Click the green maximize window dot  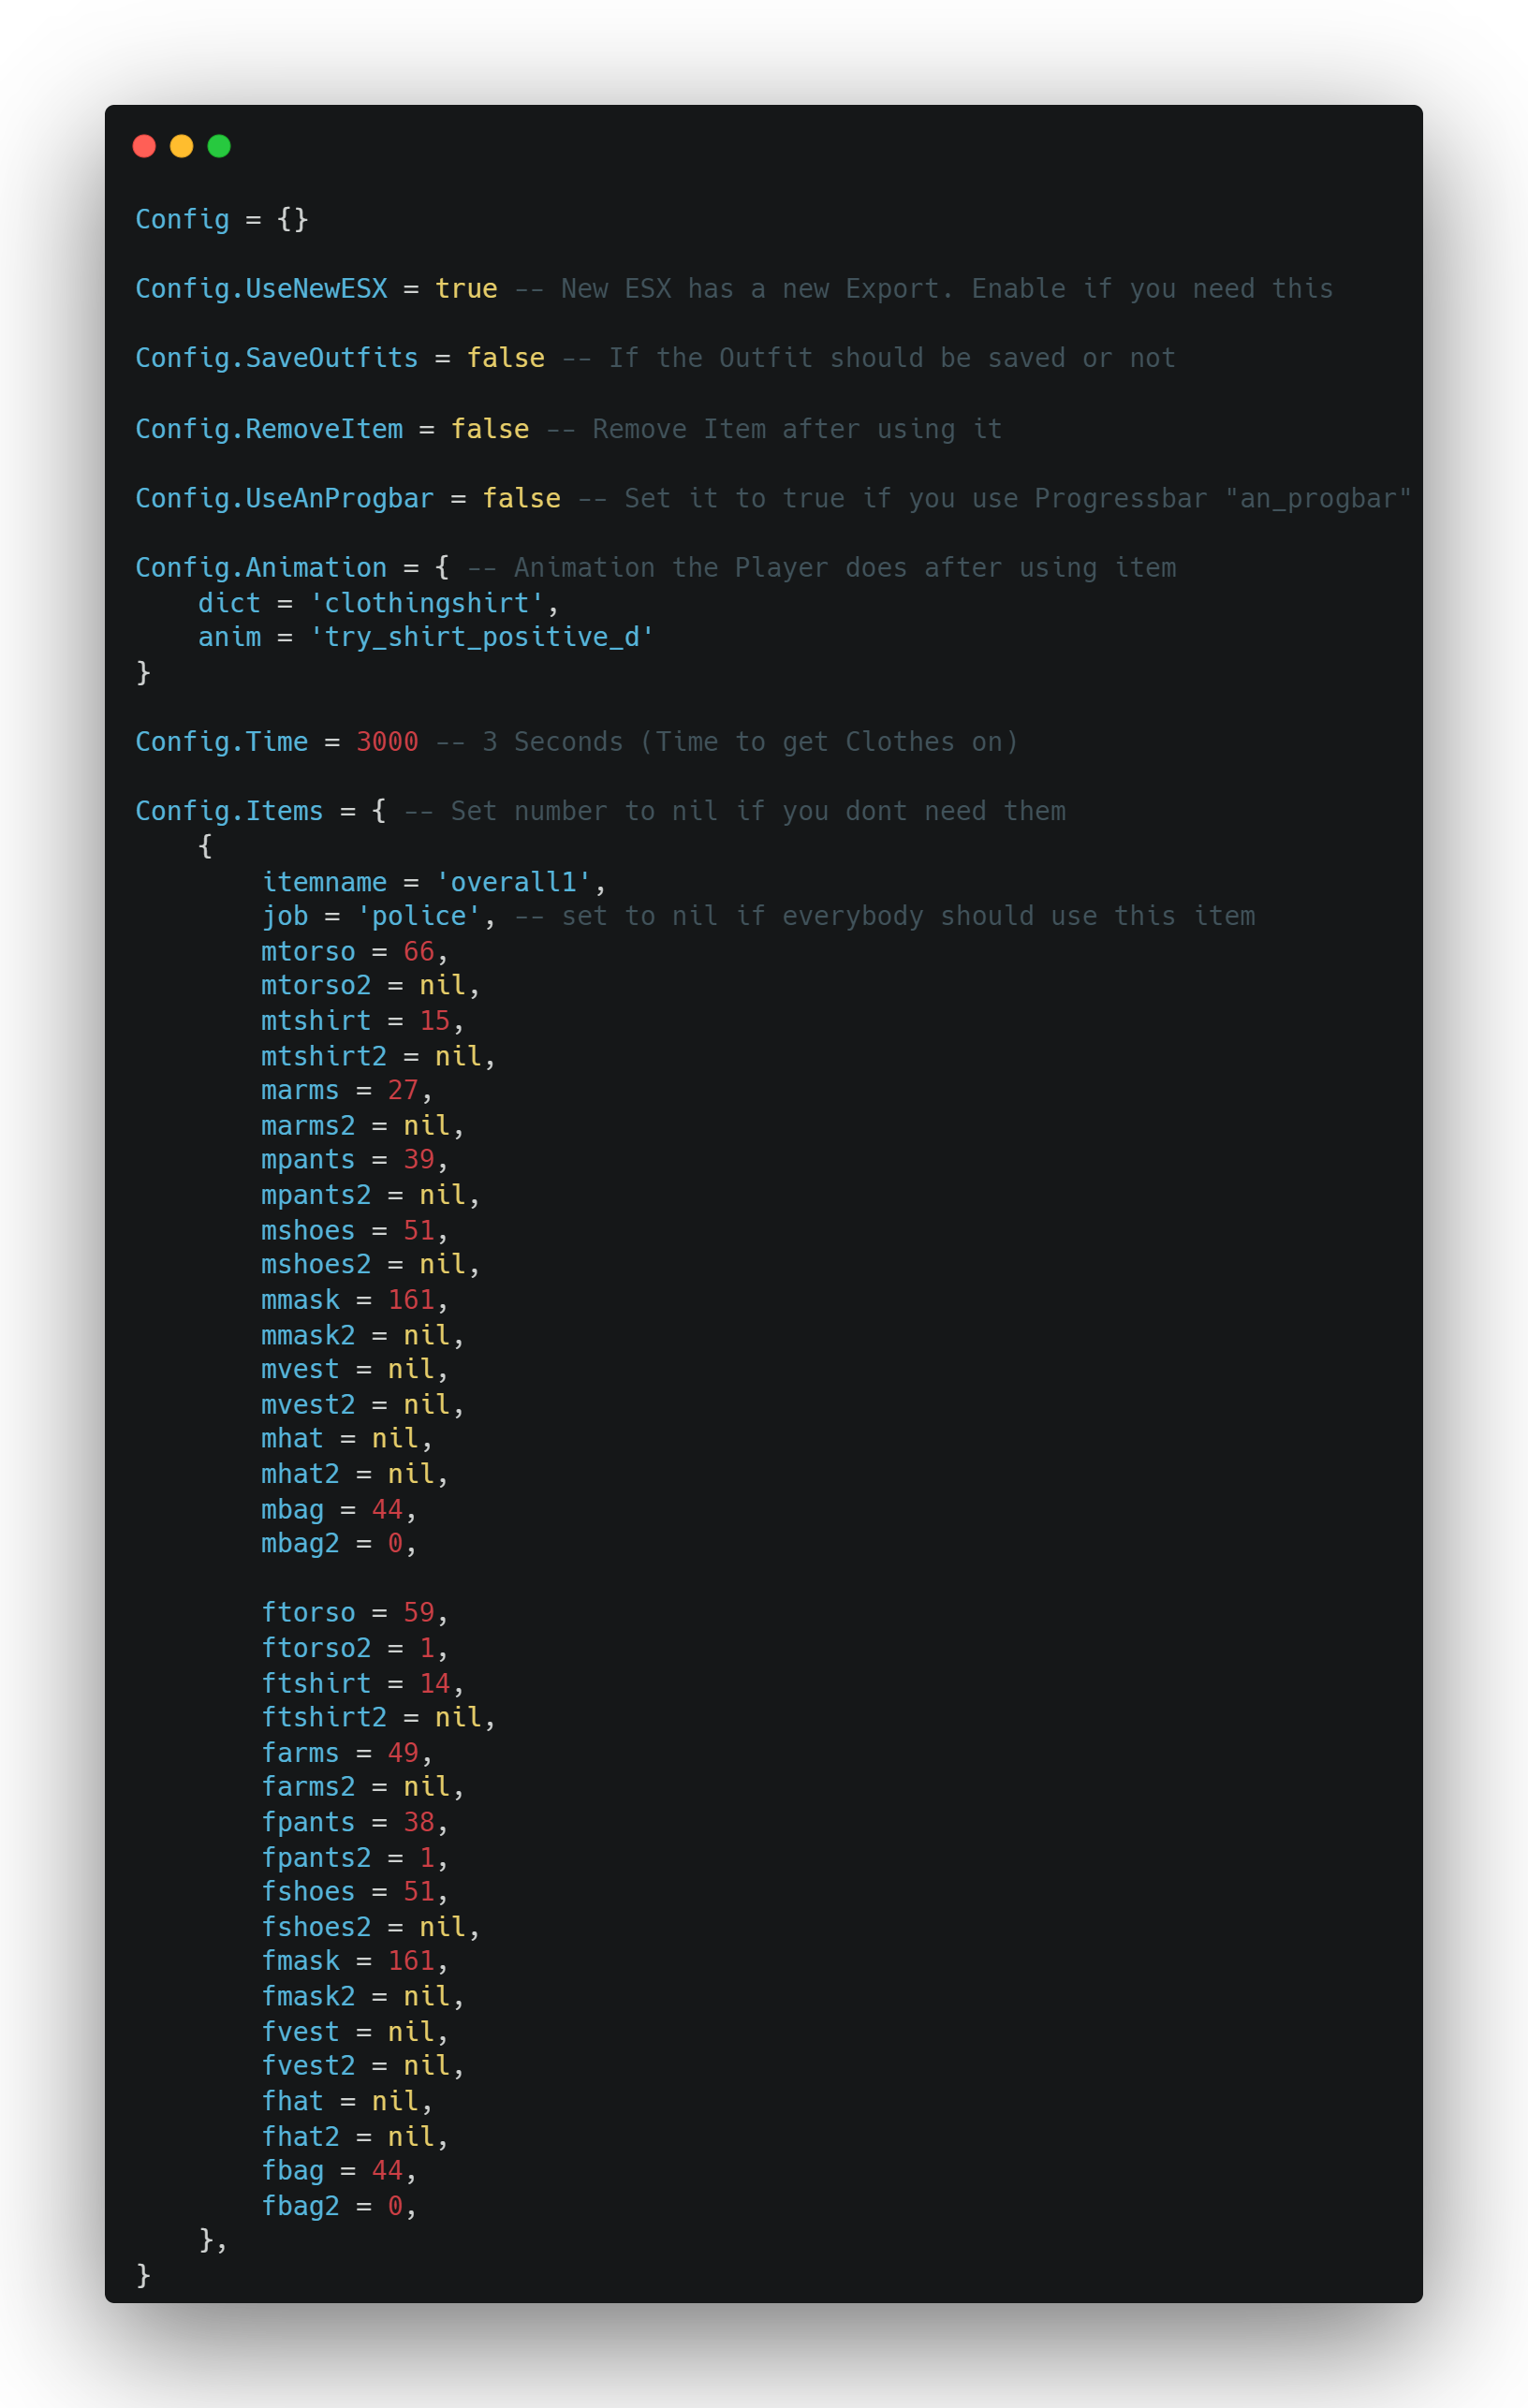219,146
